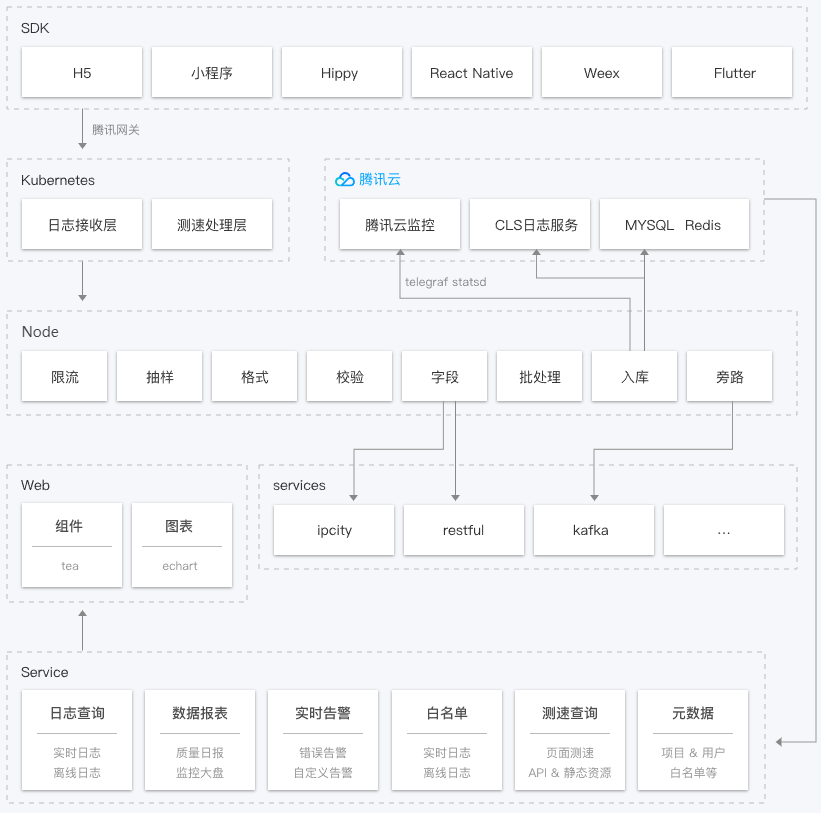Click the telegraf statsd label
821x813 pixels.
tap(446, 282)
